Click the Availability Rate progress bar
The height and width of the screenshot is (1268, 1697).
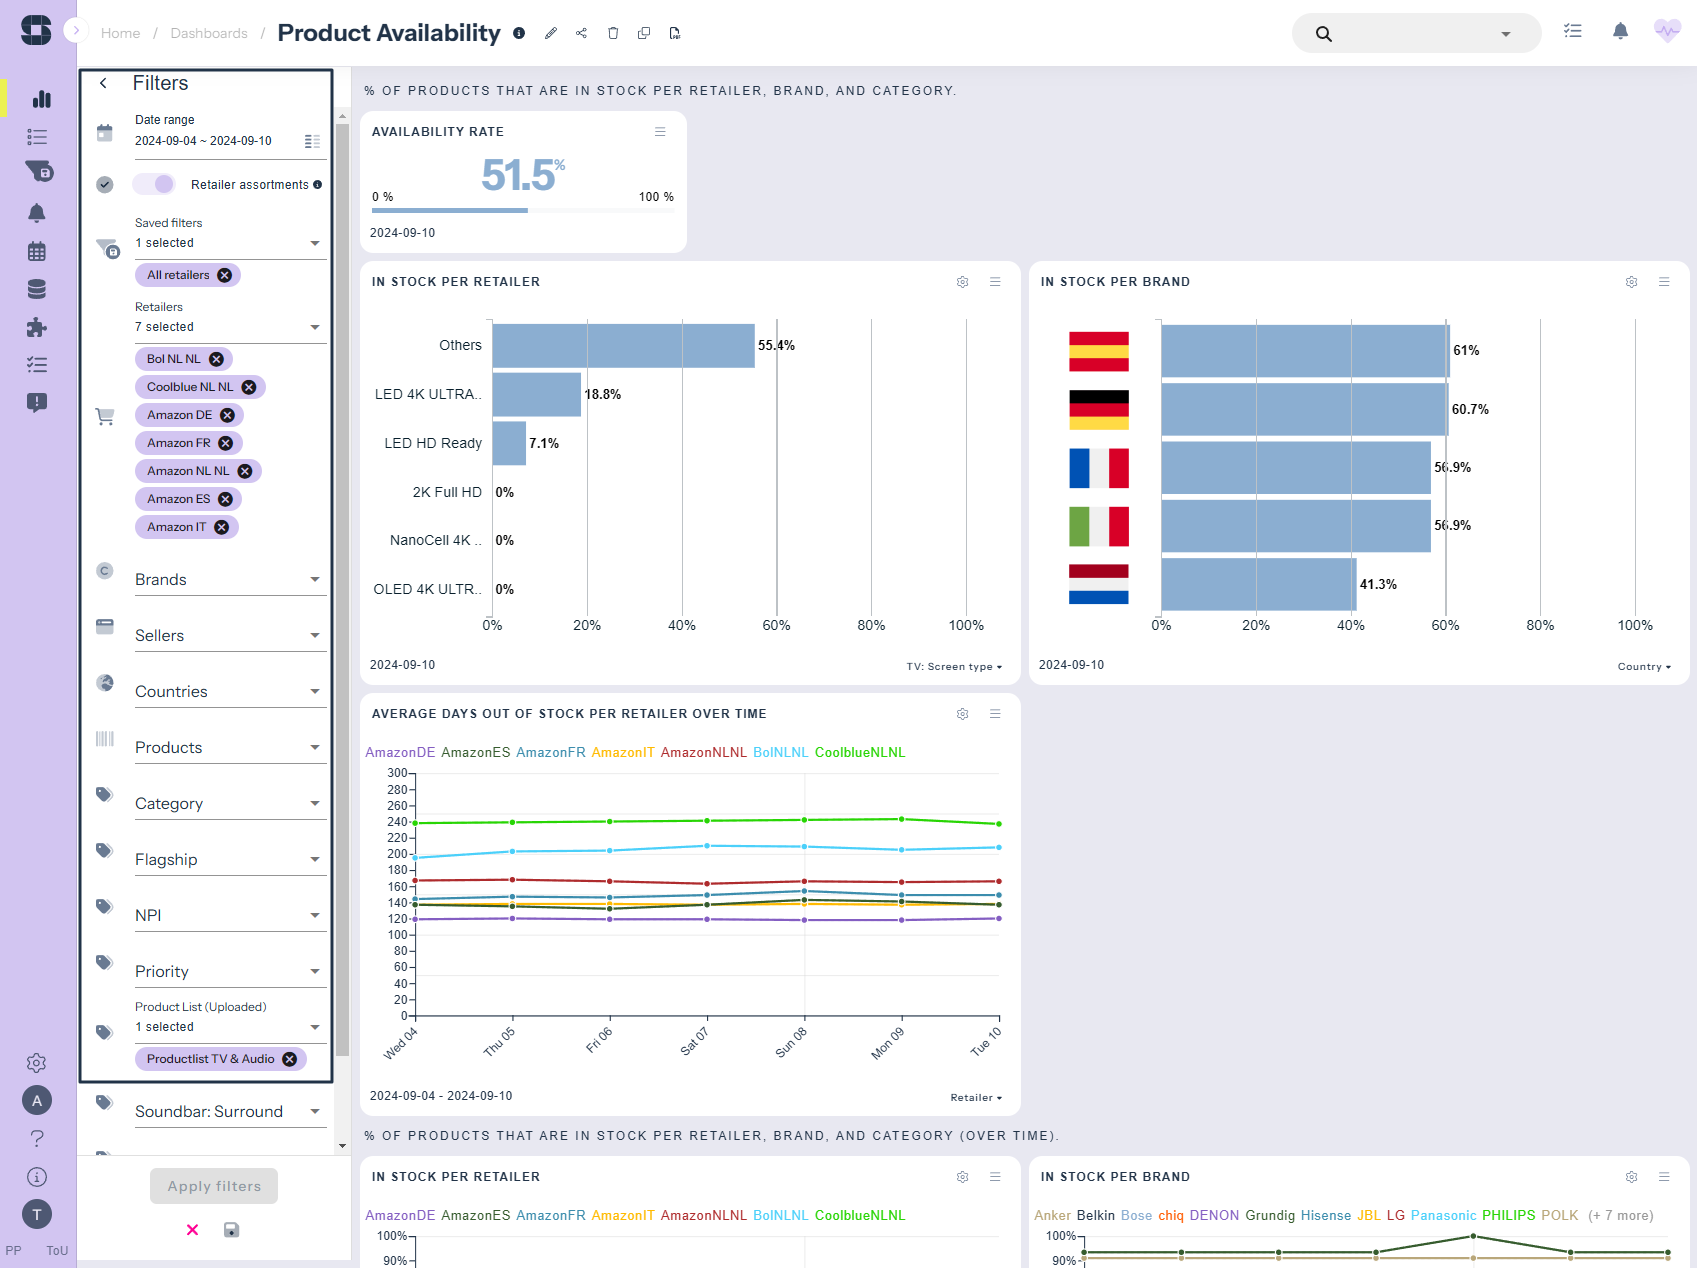pyautogui.click(x=522, y=210)
